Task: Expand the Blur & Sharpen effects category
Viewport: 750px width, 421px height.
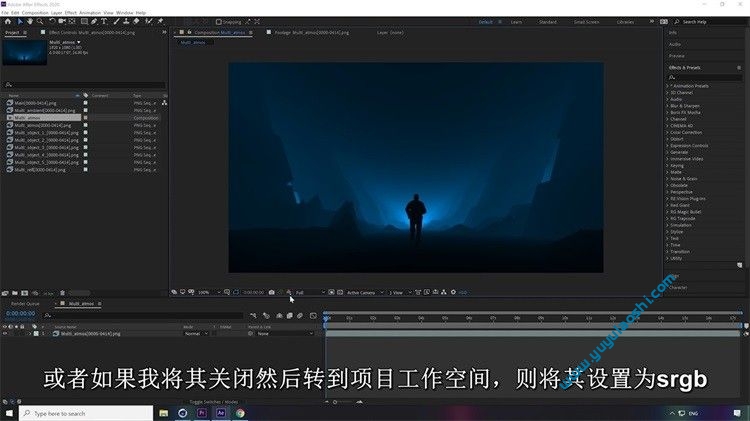Action: click(x=668, y=106)
